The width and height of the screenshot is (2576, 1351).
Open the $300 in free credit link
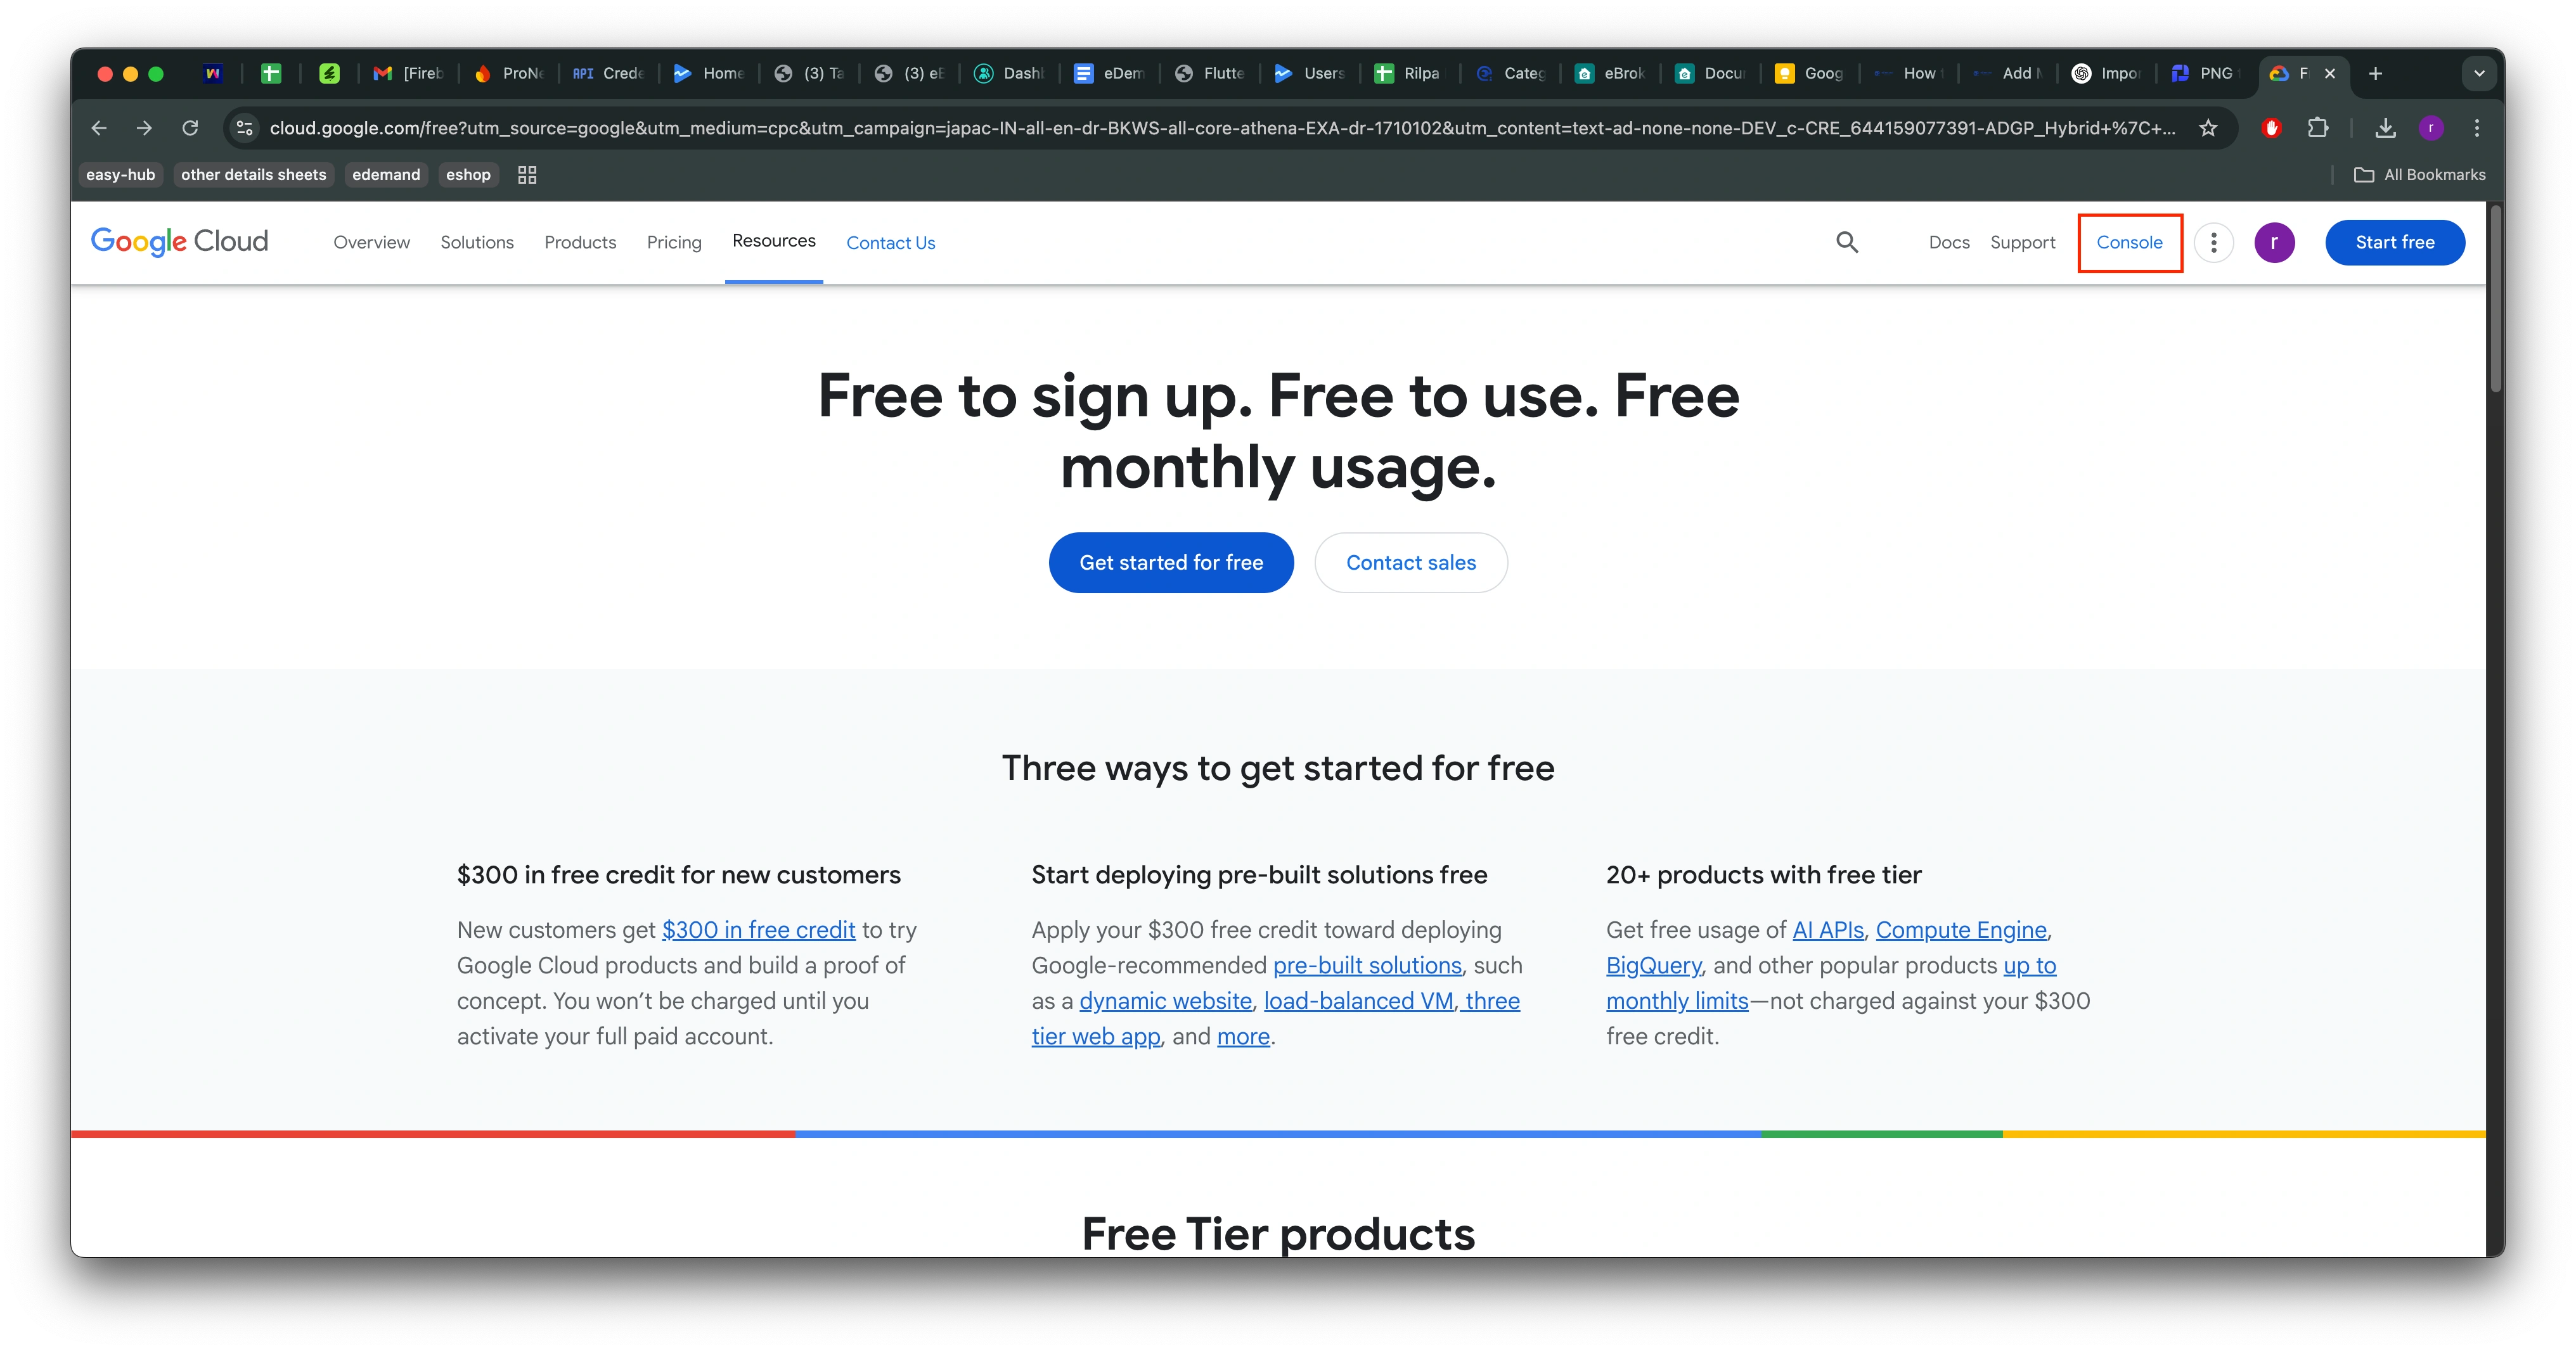[758, 929]
